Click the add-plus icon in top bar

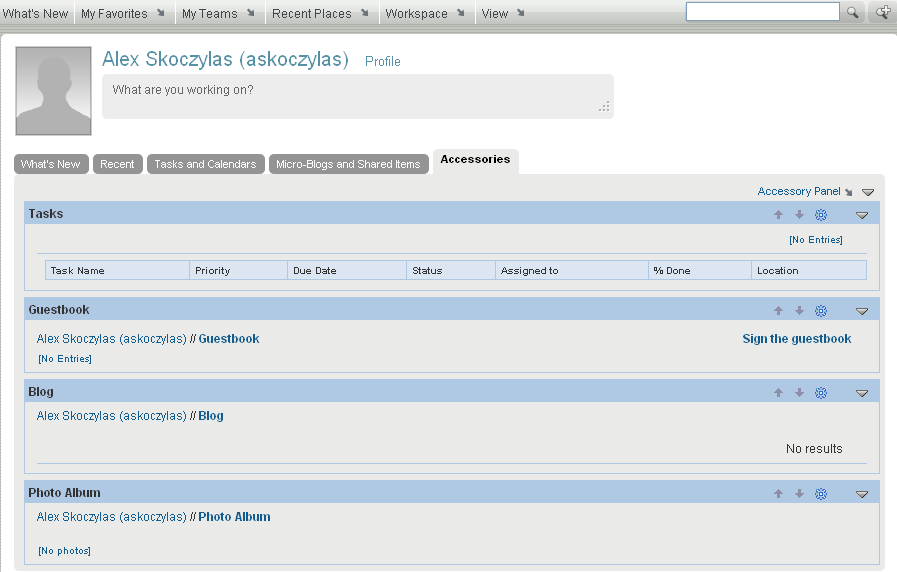(x=883, y=12)
